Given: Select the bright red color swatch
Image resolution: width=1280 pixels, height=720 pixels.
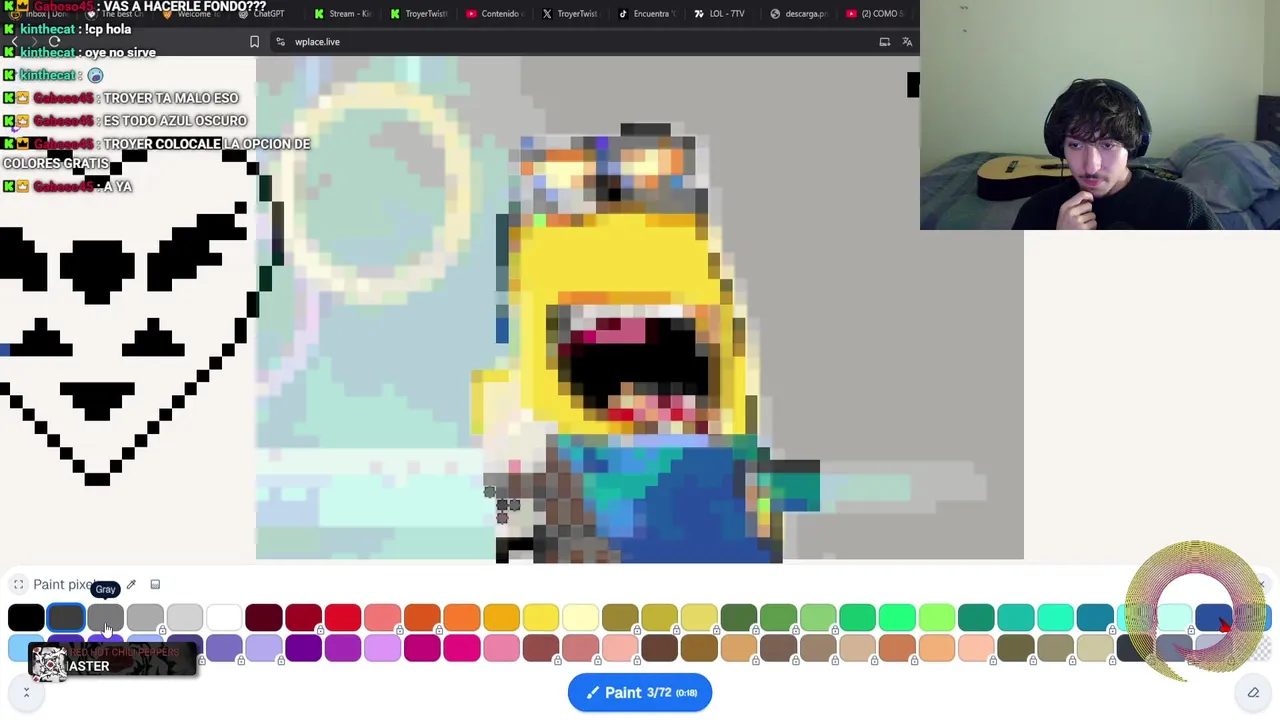Looking at the screenshot, I should 343,617.
